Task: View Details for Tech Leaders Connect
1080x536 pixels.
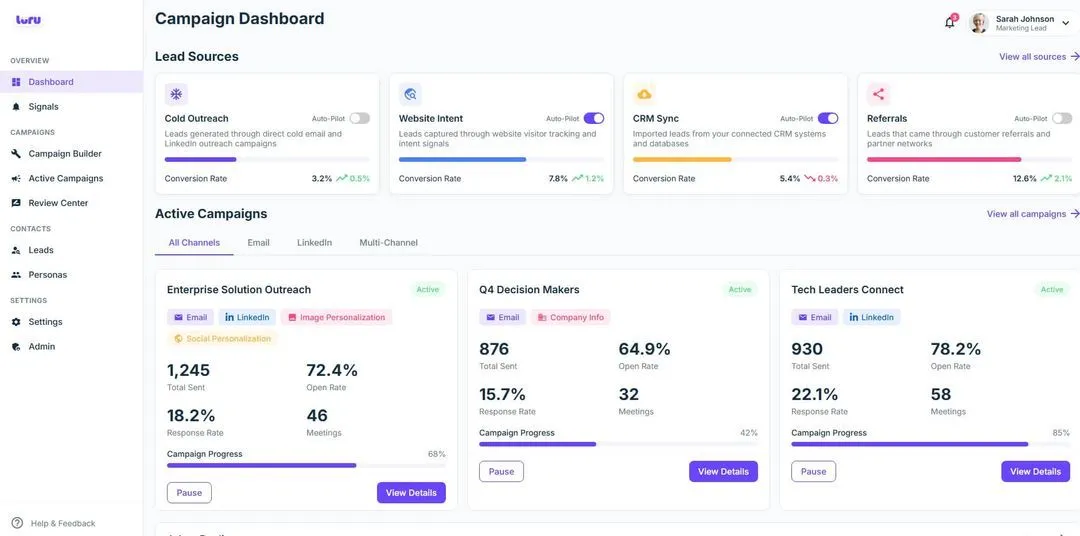Action: tap(1035, 471)
